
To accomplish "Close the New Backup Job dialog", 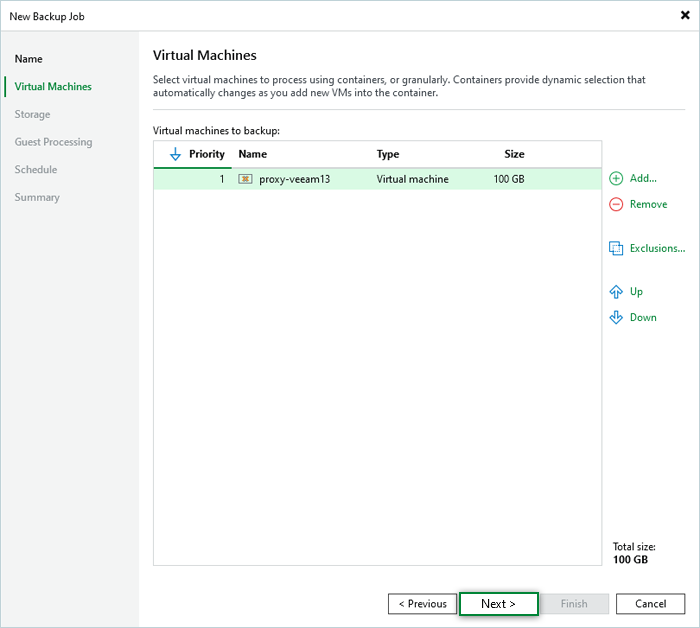I will tap(683, 15).
